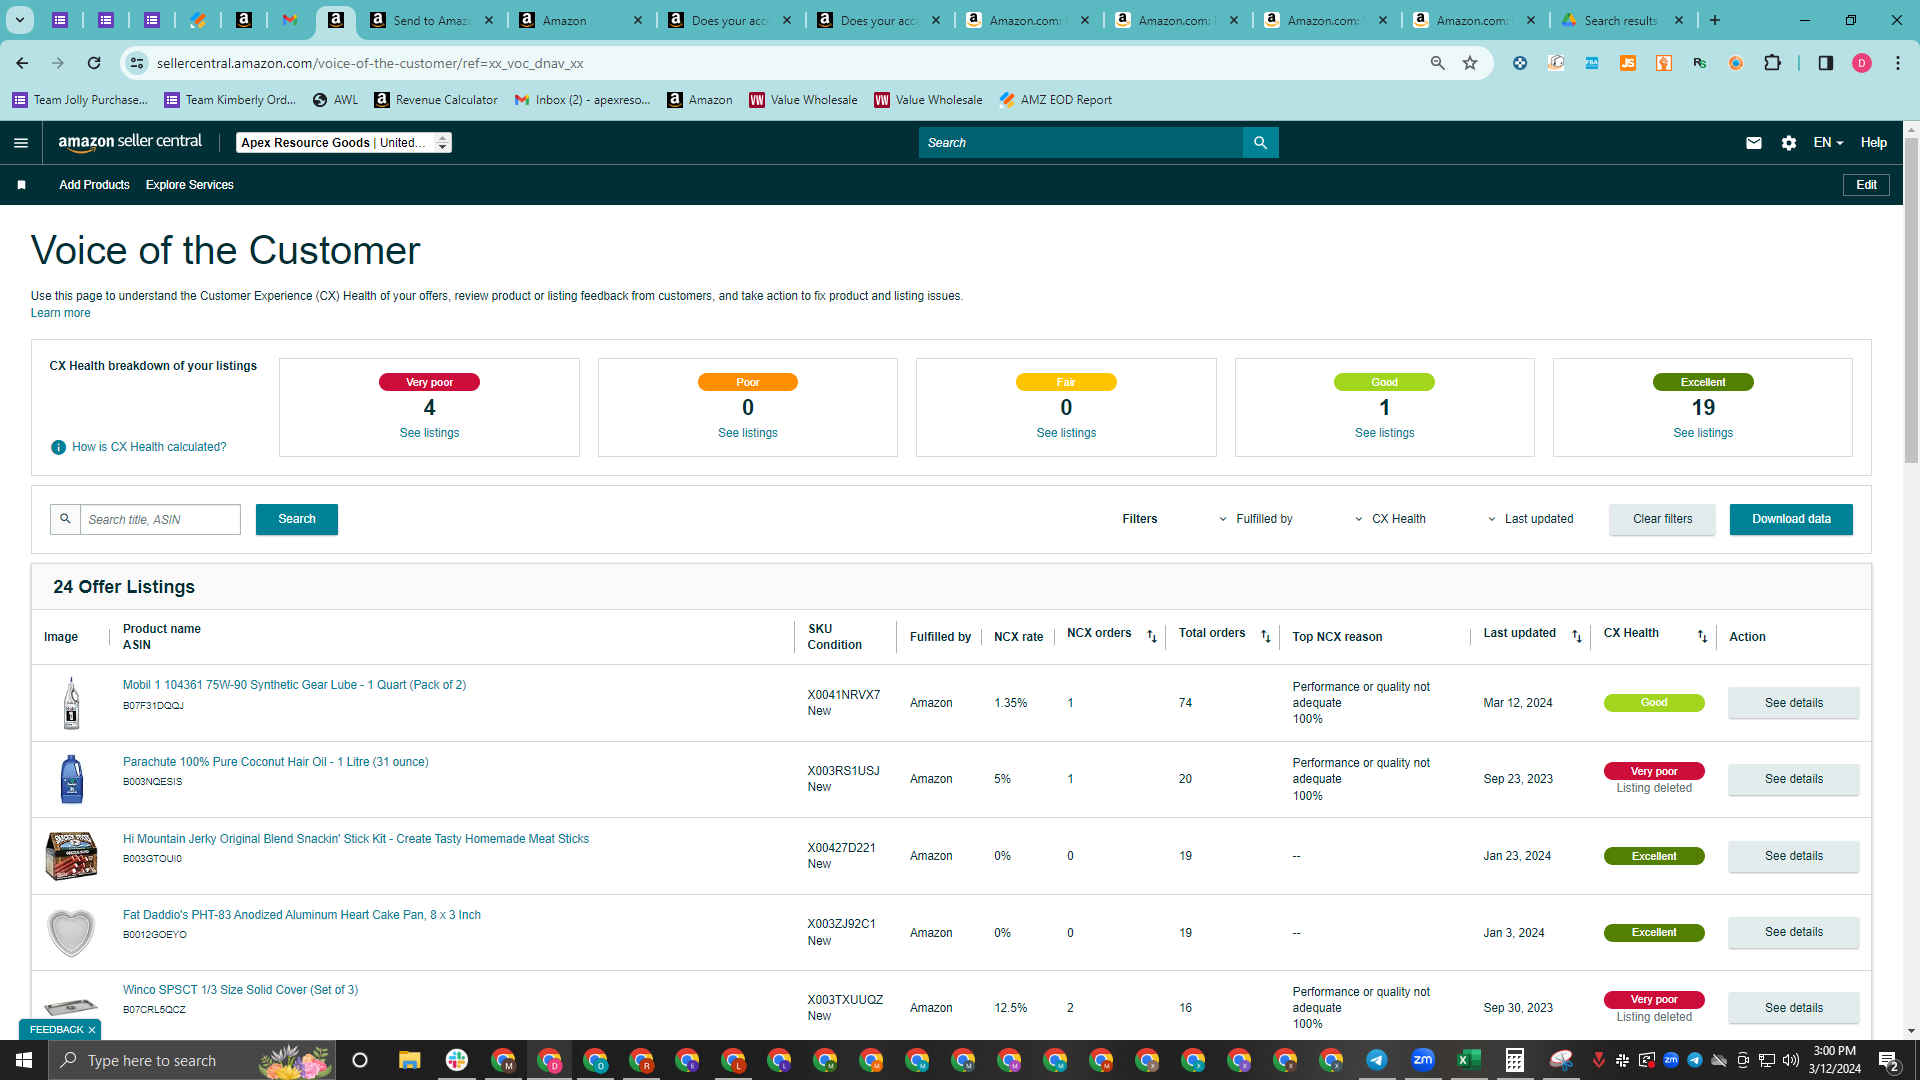Open Zoom from the taskbar
The image size is (1920, 1080).
[x=1423, y=1060]
